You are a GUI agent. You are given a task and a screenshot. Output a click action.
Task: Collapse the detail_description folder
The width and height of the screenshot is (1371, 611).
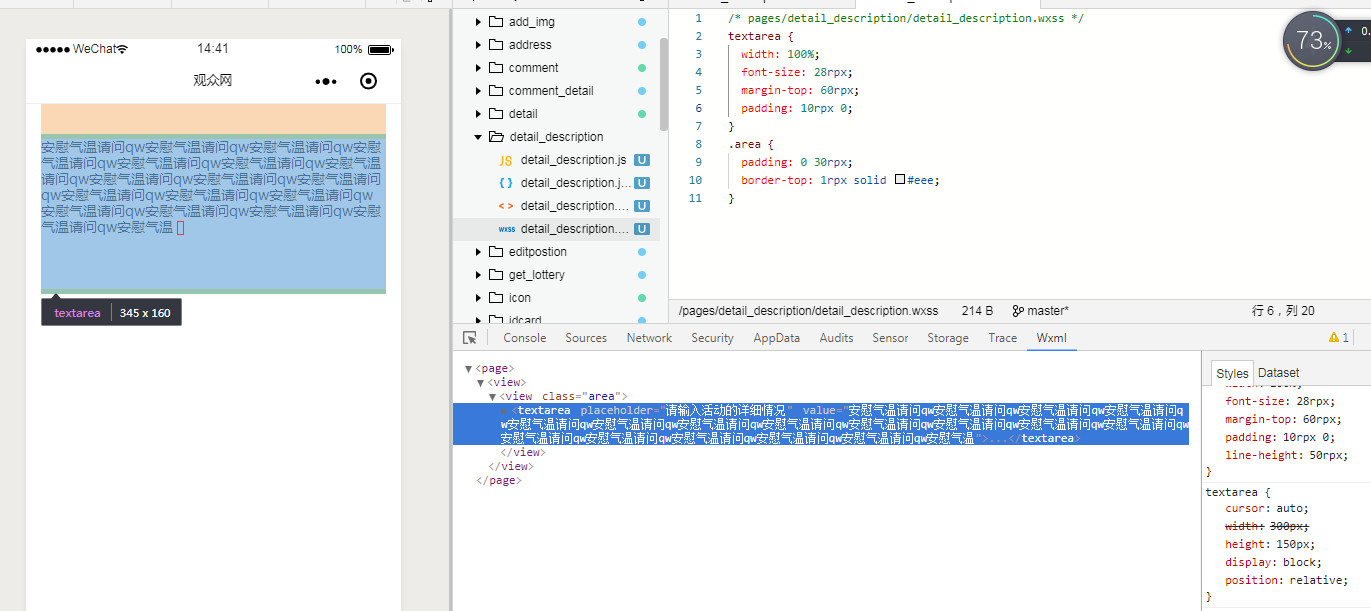[478, 137]
